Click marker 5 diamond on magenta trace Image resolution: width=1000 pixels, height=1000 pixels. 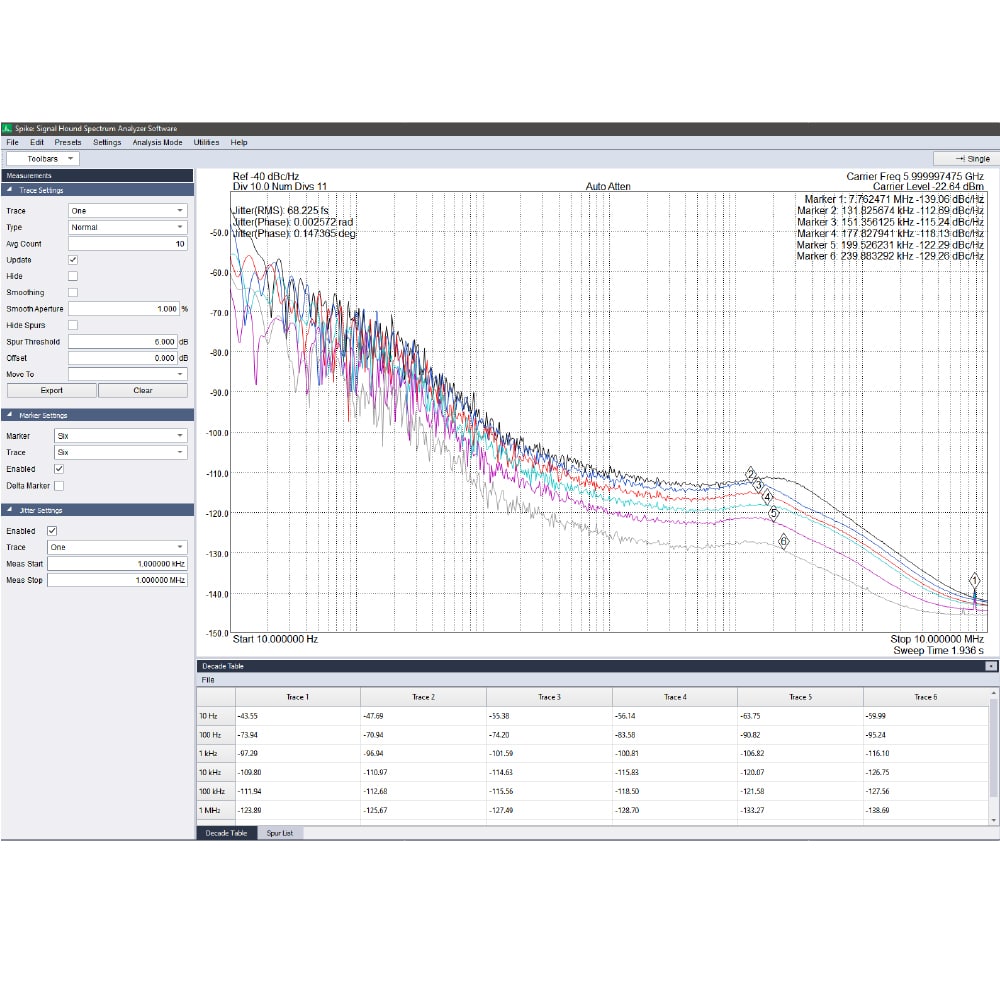773,513
